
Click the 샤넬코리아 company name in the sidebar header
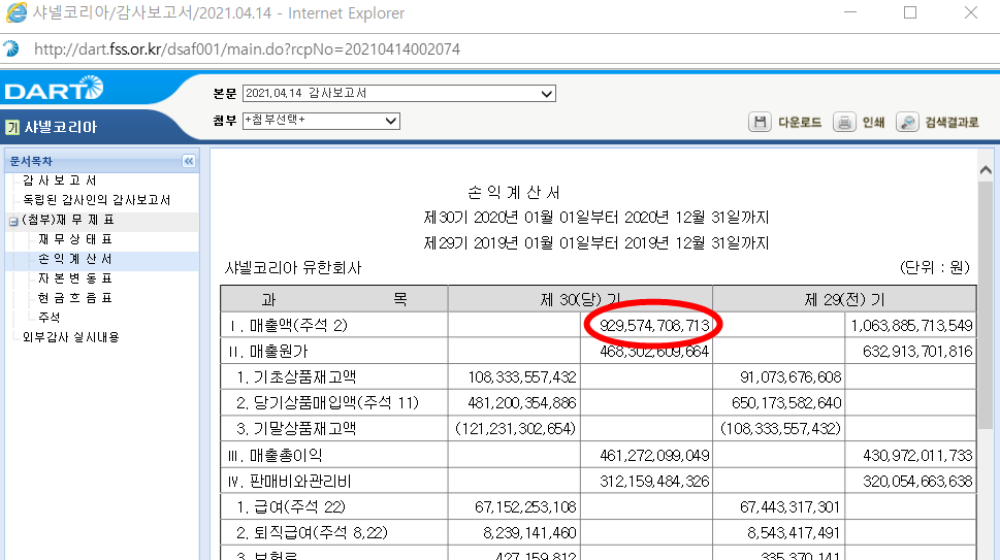(x=61, y=127)
